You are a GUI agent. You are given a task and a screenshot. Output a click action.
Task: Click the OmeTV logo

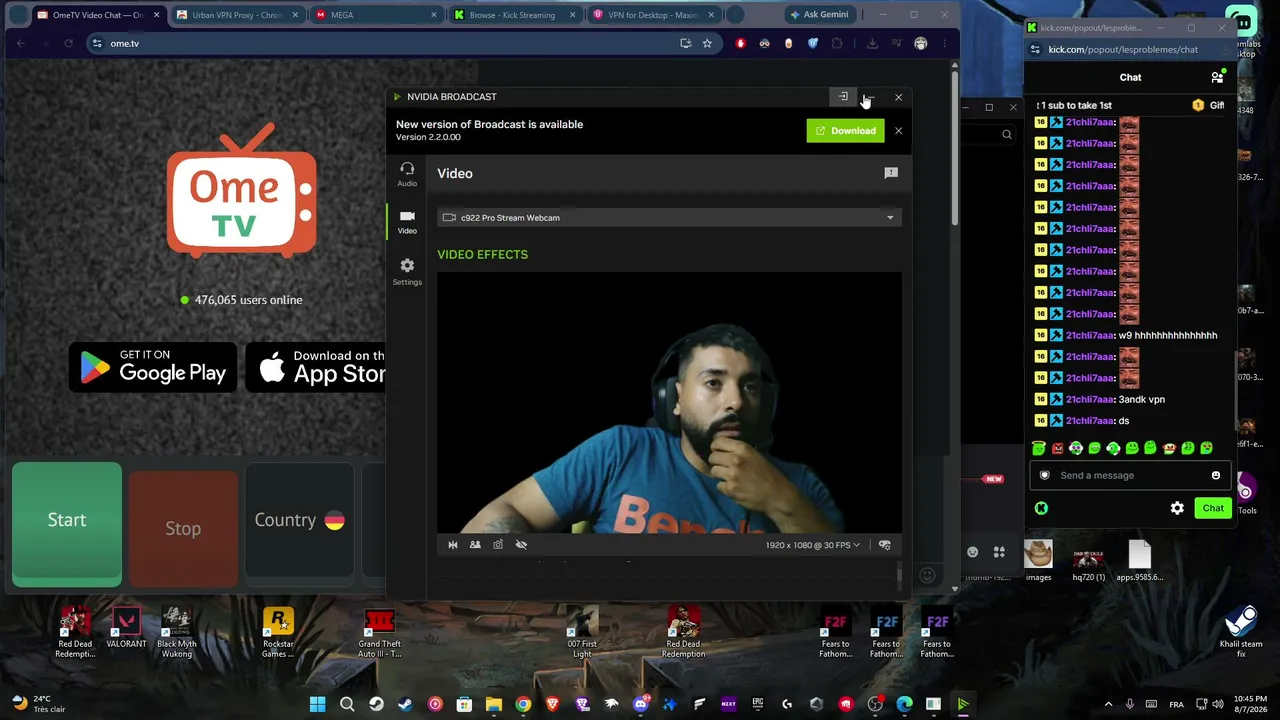coord(242,190)
